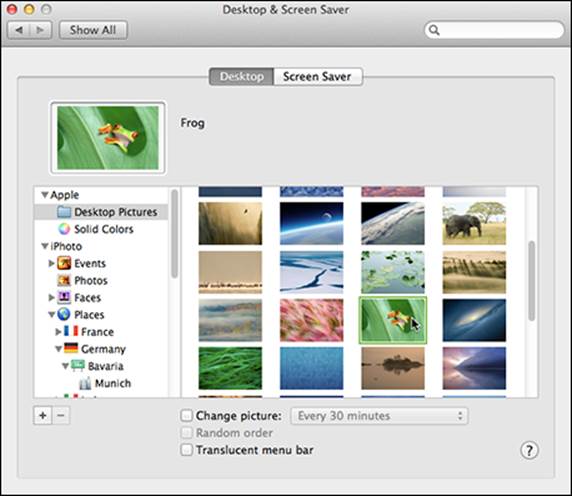Click the Show All button
Viewport: 572px width, 496px height.
93,30
